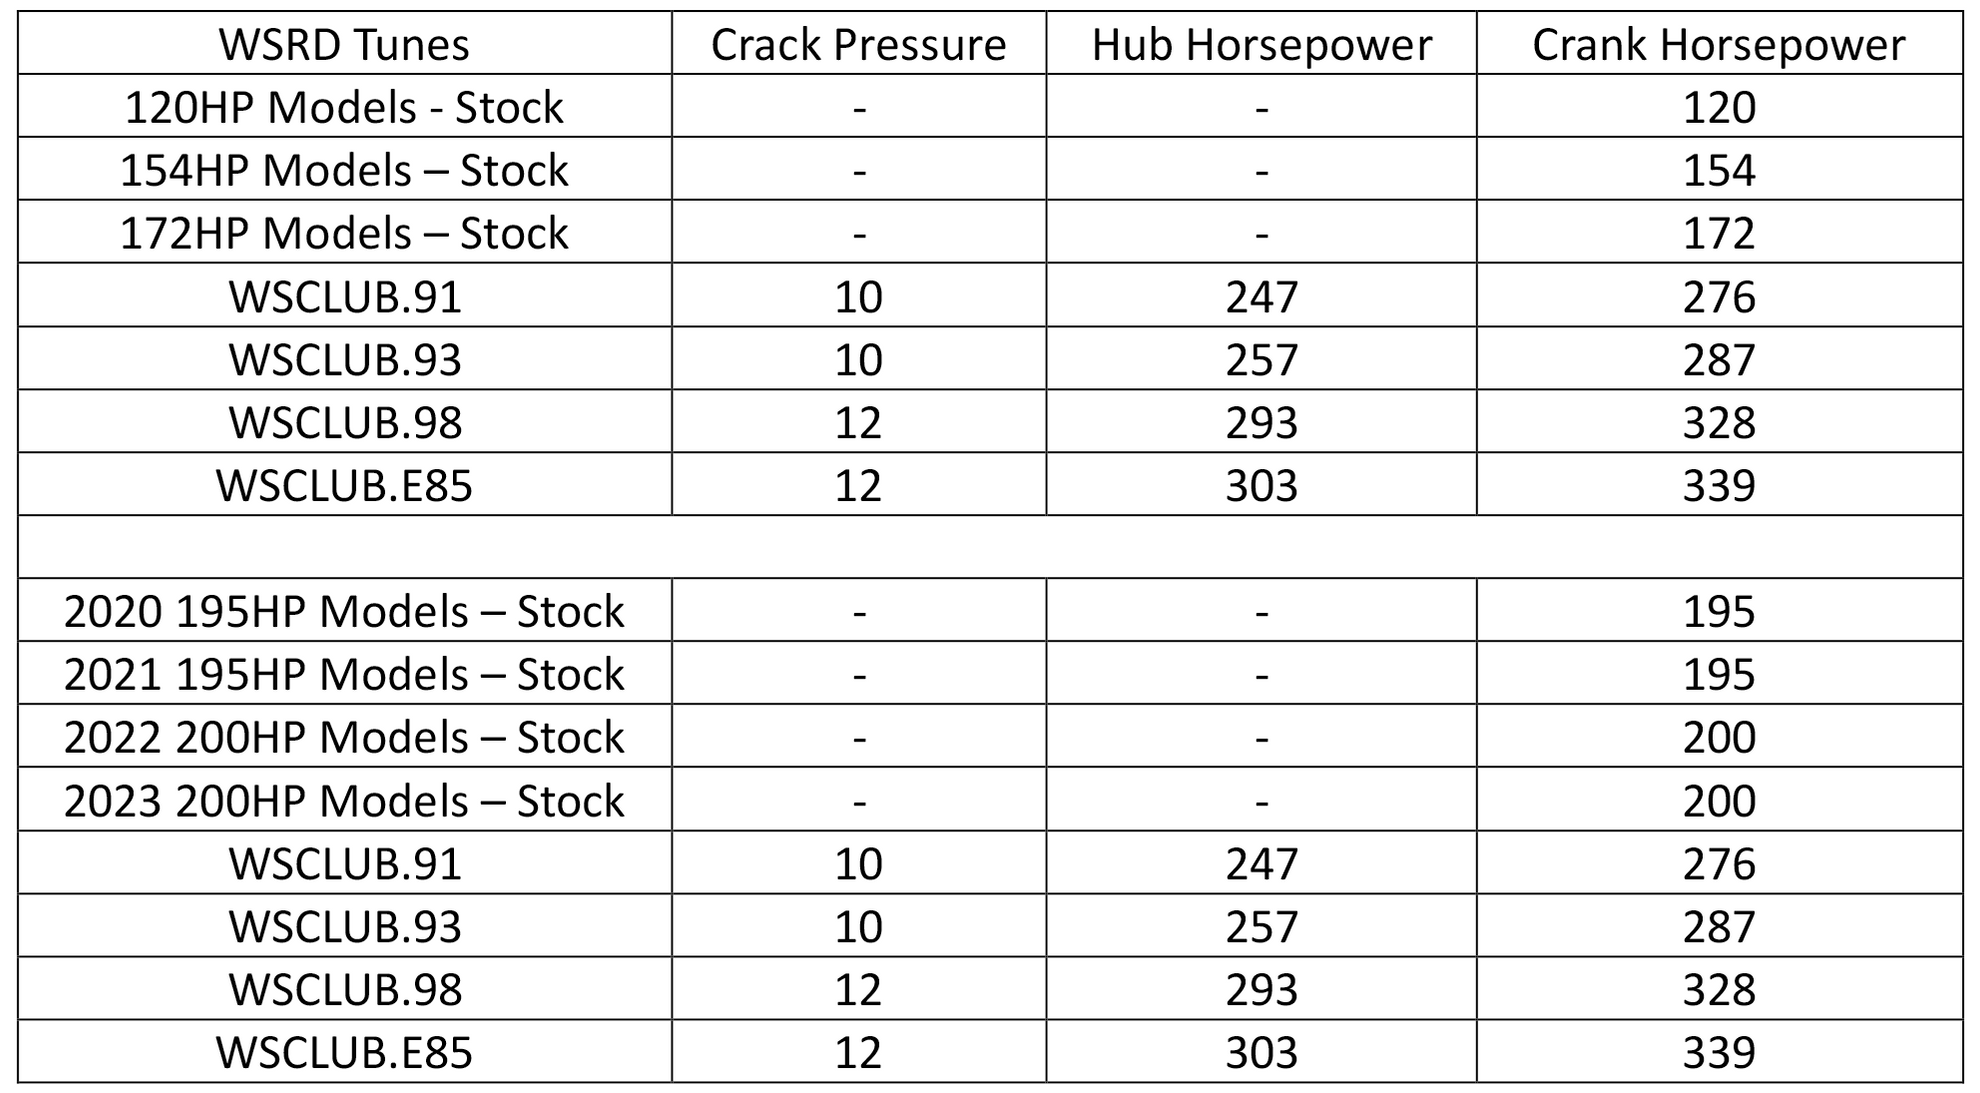Click the 2021 195HP Models – Stock label
1980x1093 pixels.
tap(344, 675)
